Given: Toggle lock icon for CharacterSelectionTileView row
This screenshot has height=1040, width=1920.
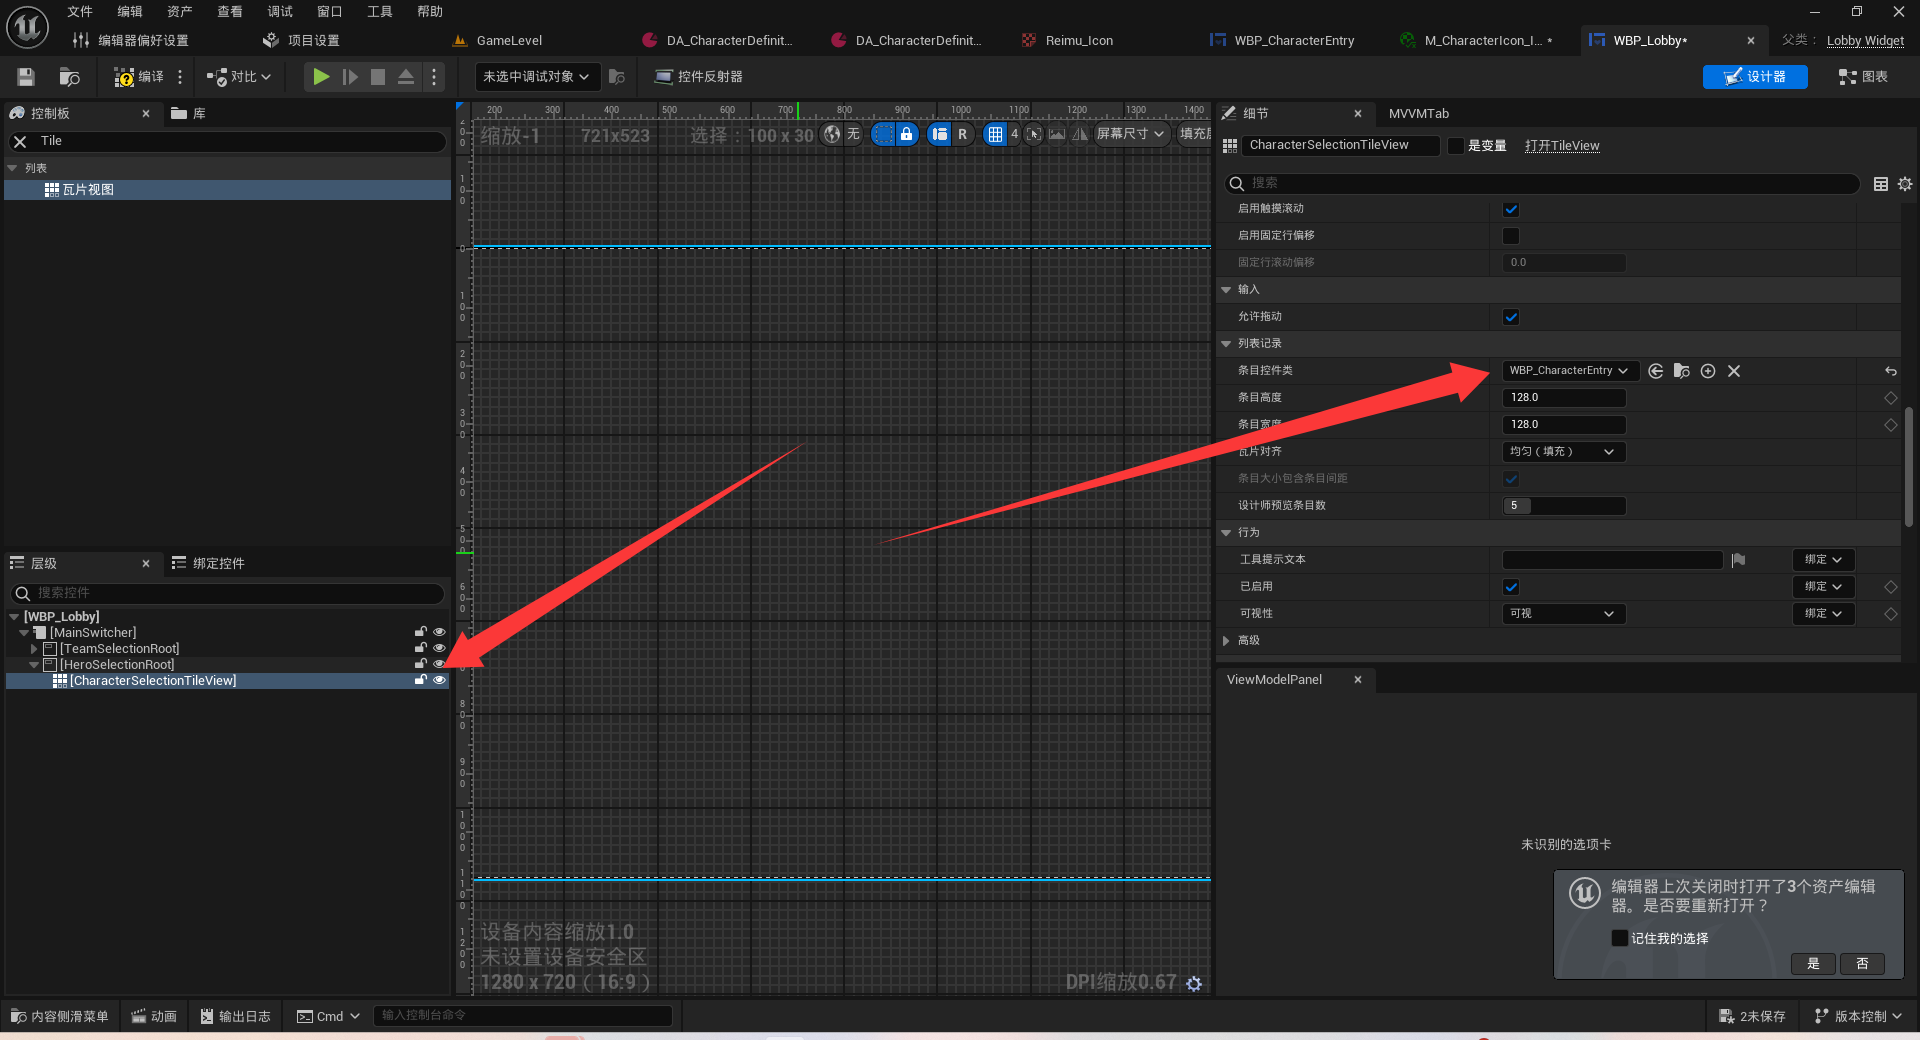Looking at the screenshot, I should 421,680.
